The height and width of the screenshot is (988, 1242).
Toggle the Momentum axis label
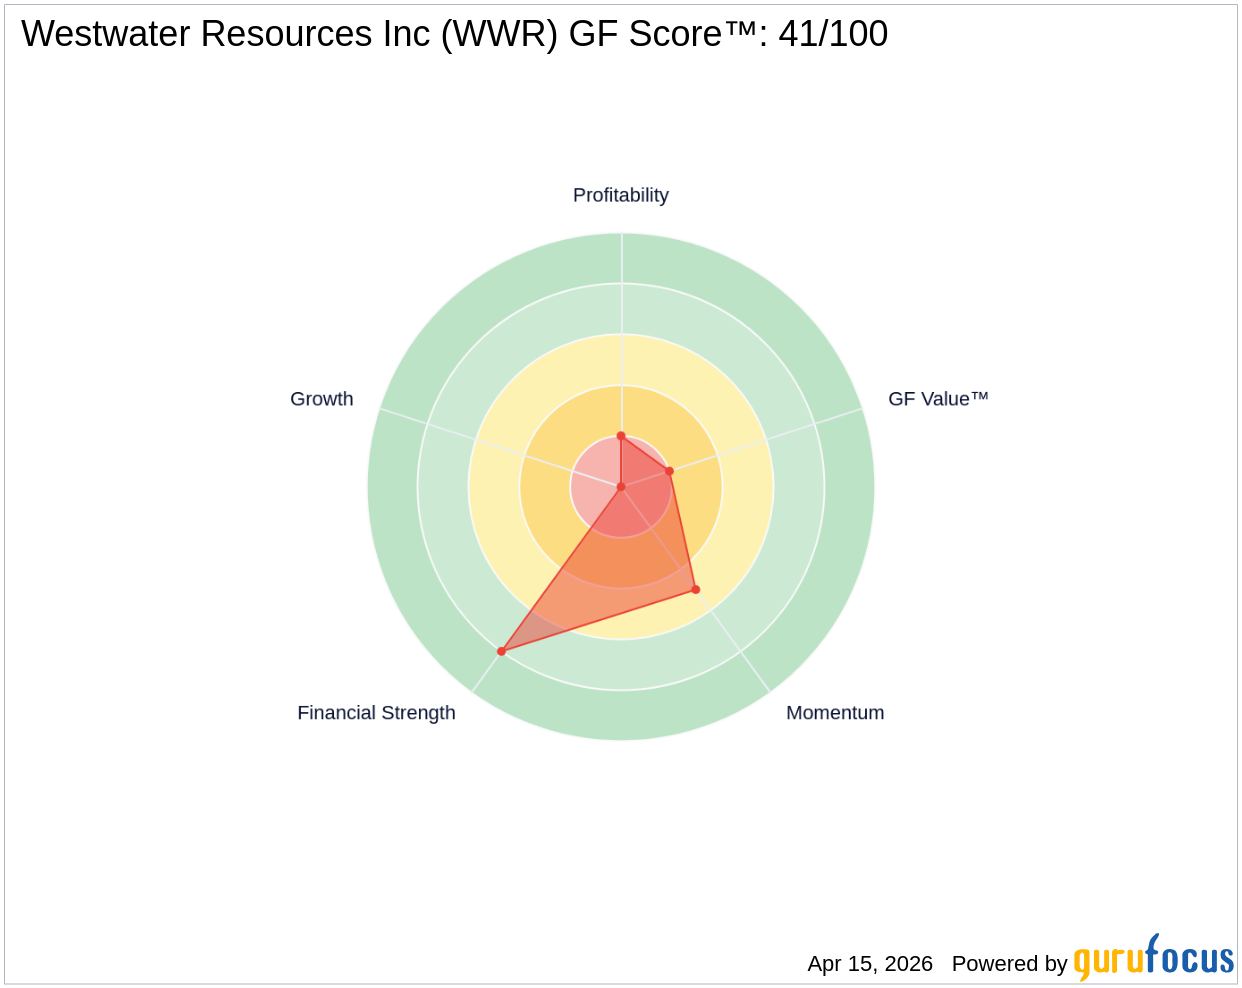click(835, 712)
